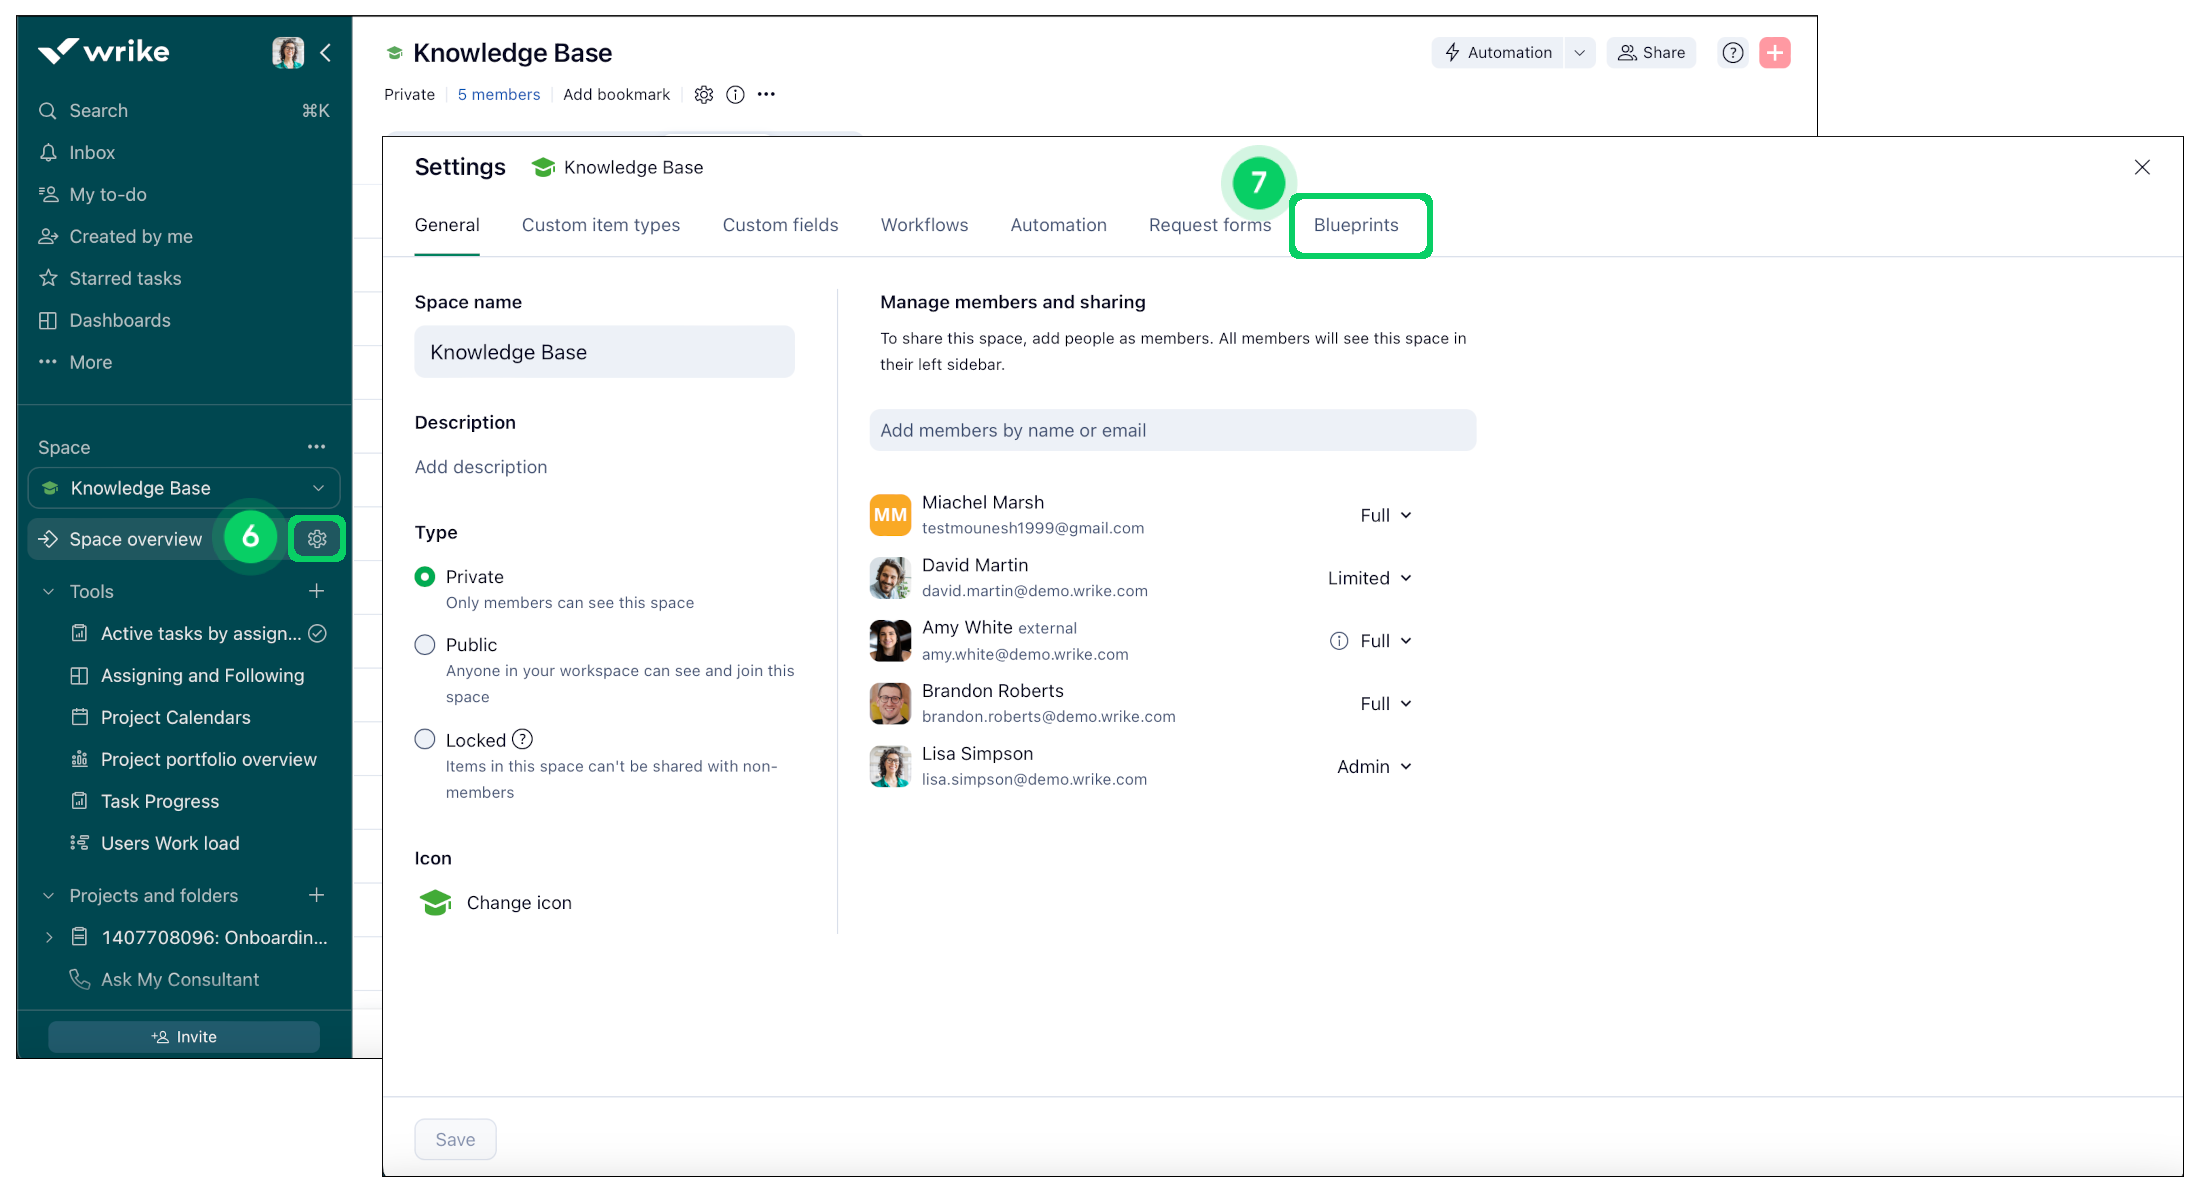
Task: Add a new tool with plus icon
Action: coord(317,591)
